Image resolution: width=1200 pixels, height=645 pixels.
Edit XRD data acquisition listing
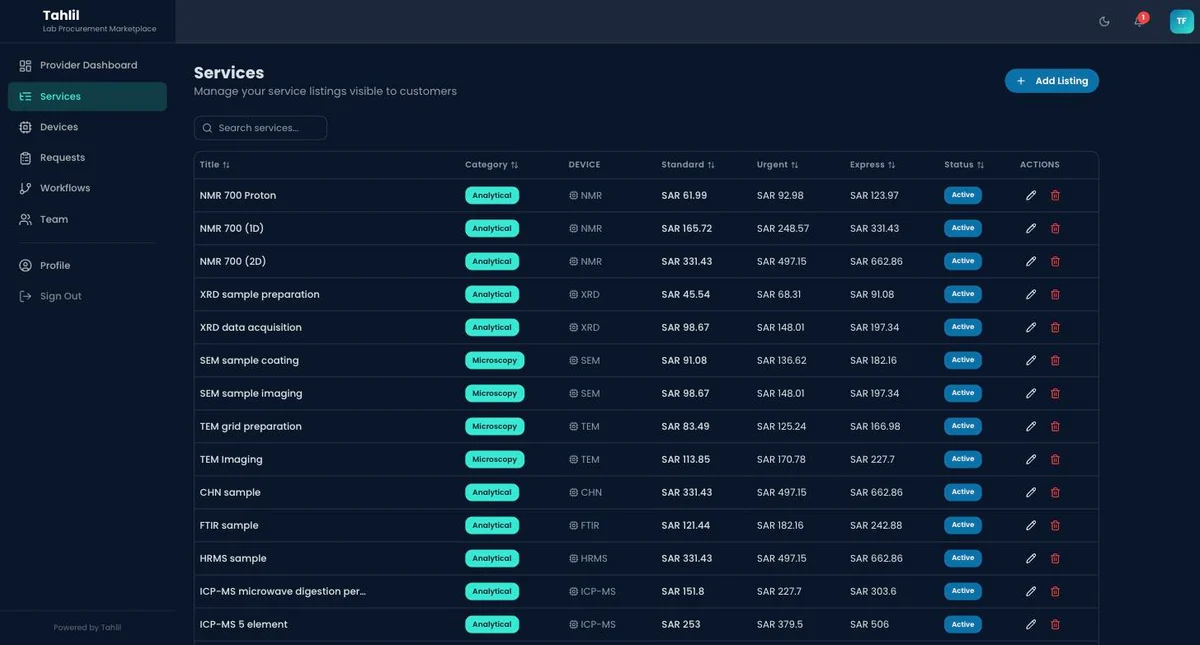[x=1031, y=327]
